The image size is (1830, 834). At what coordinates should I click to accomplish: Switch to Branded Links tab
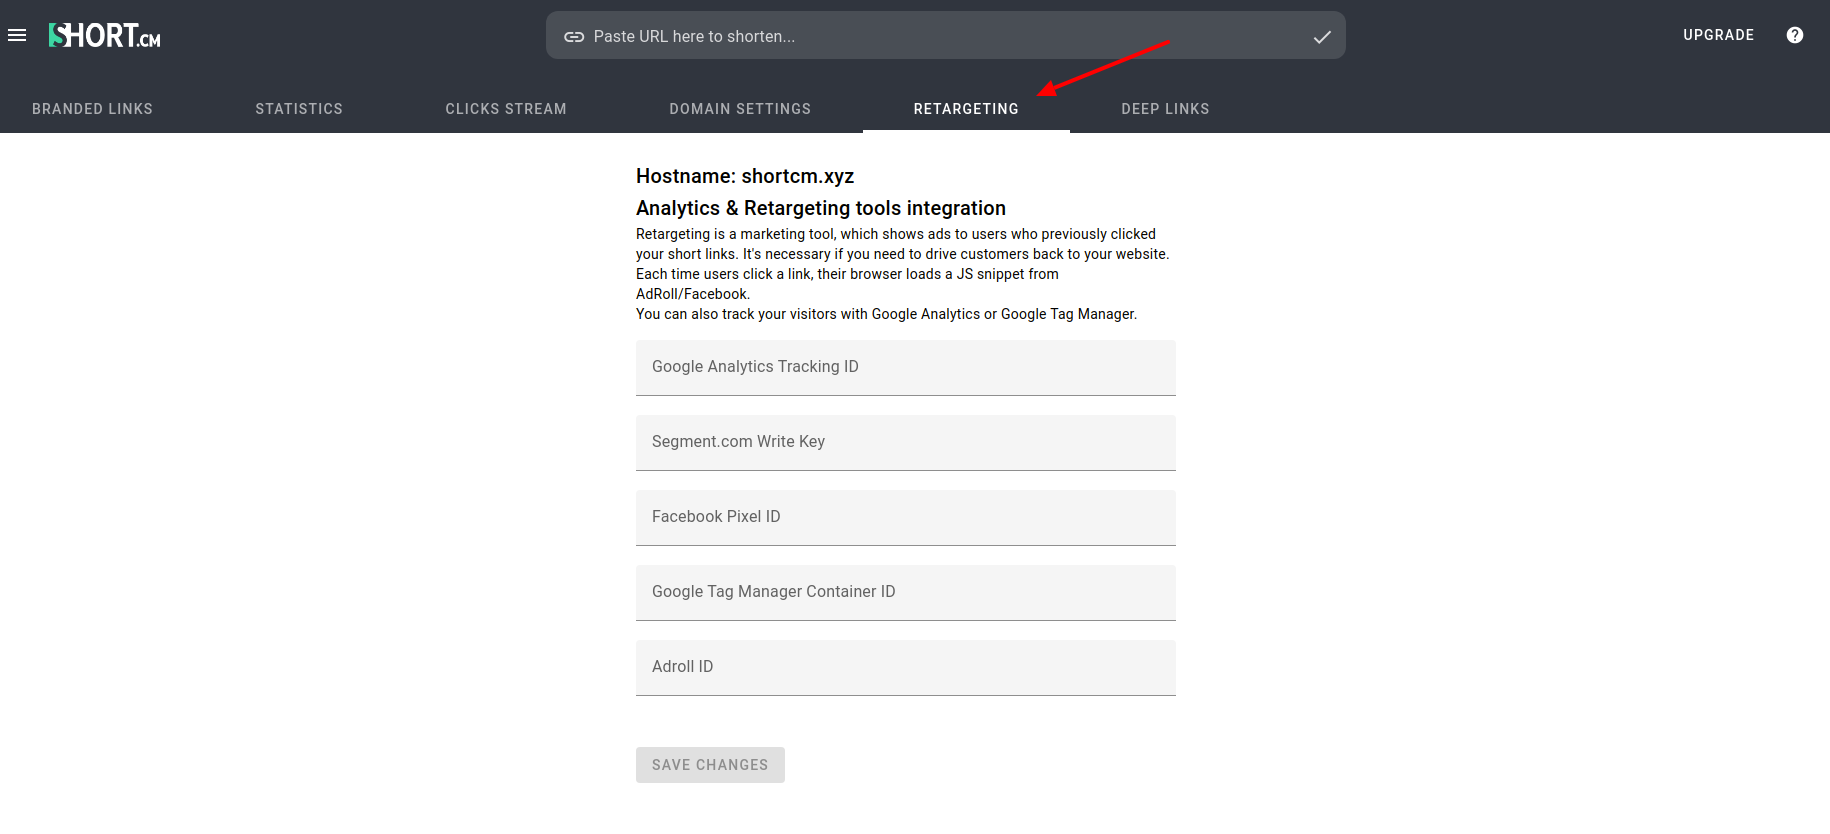(92, 109)
